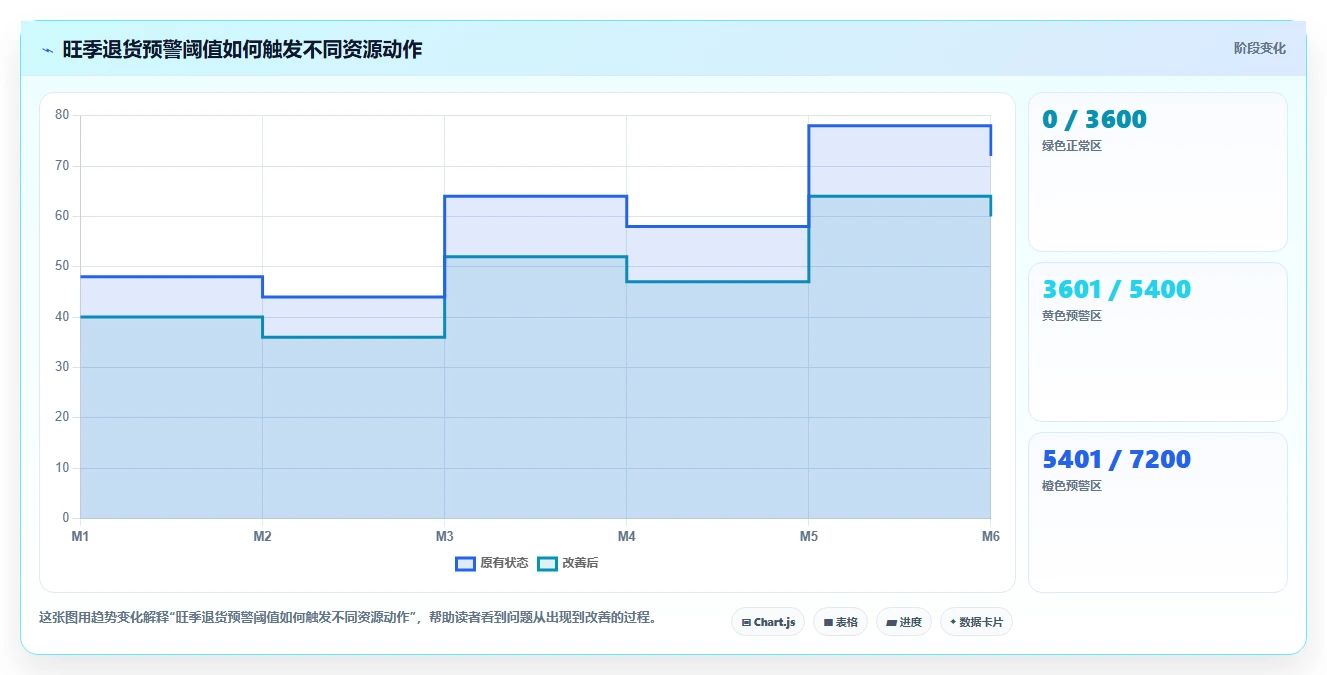The width and height of the screenshot is (1327, 675).
Task: Click the M3 x-axis label
Action: pos(444,537)
